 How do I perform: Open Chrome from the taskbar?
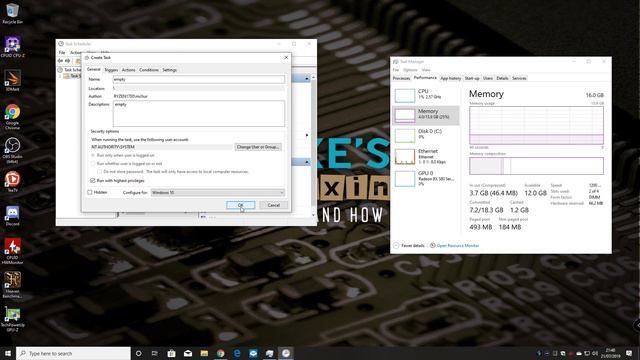coord(220,353)
